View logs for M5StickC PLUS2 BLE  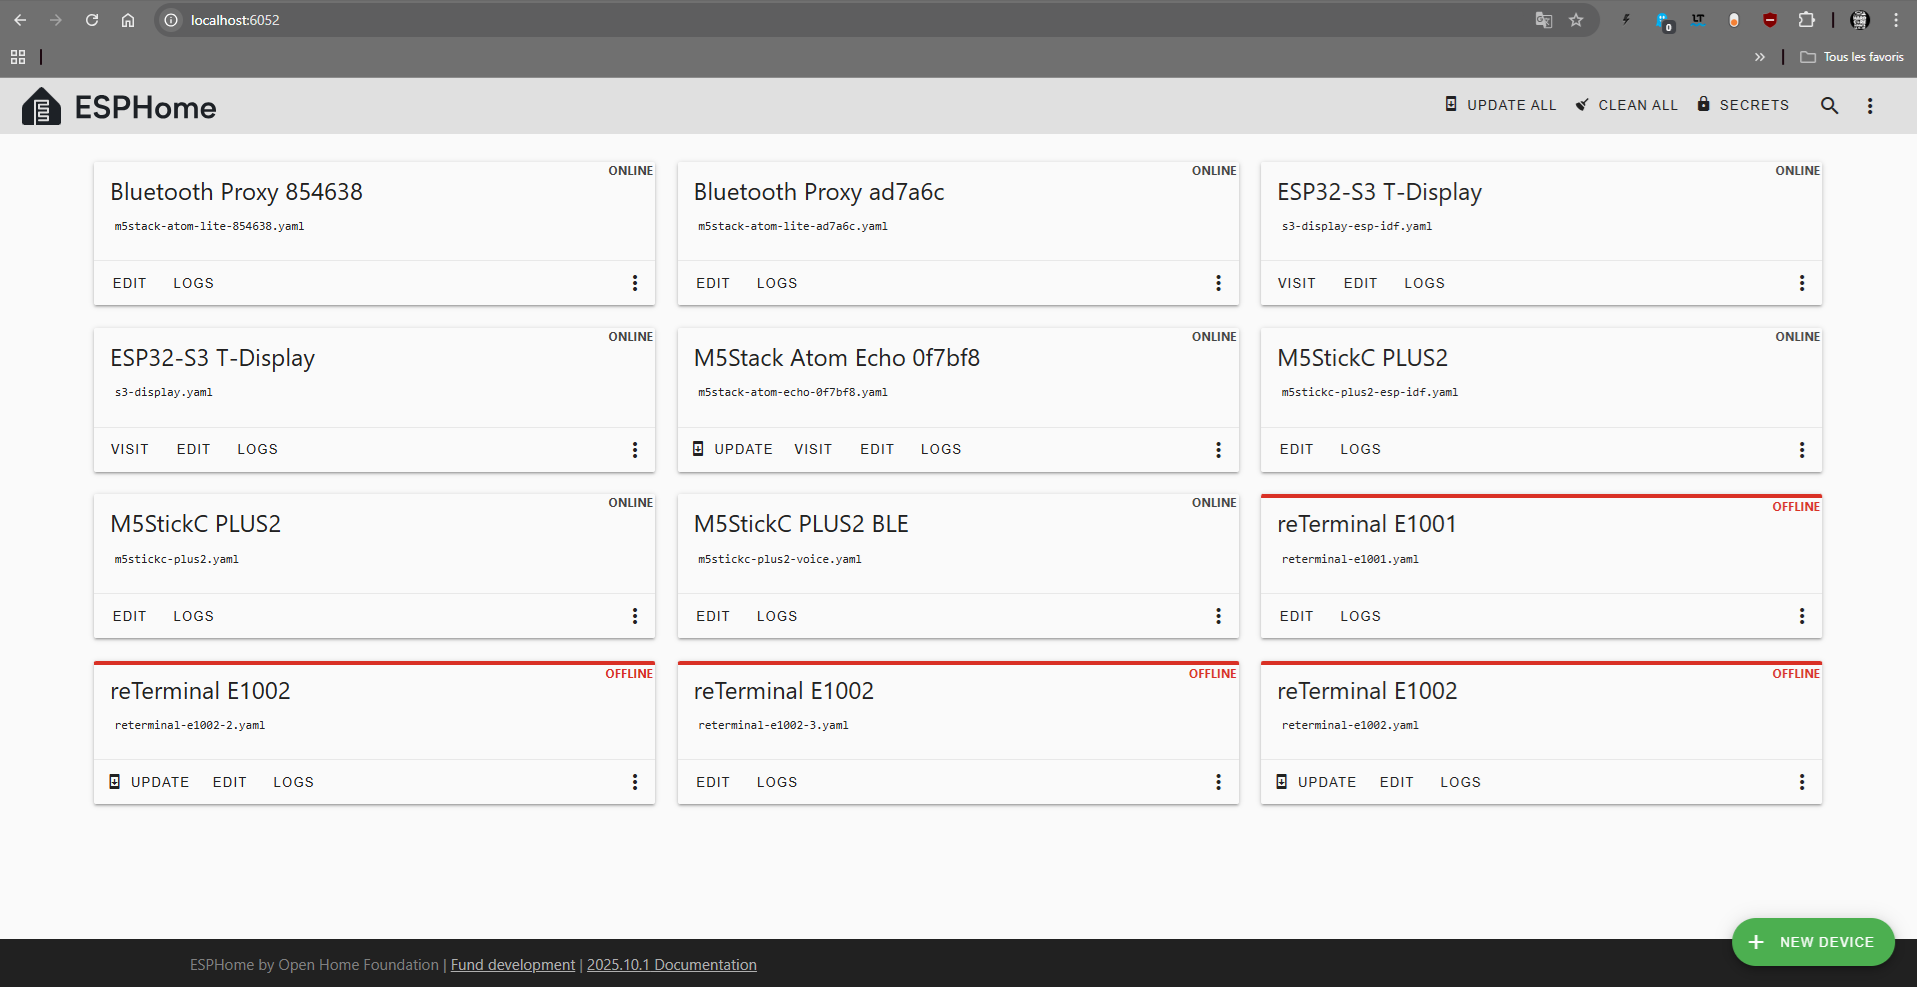pyautogui.click(x=776, y=616)
